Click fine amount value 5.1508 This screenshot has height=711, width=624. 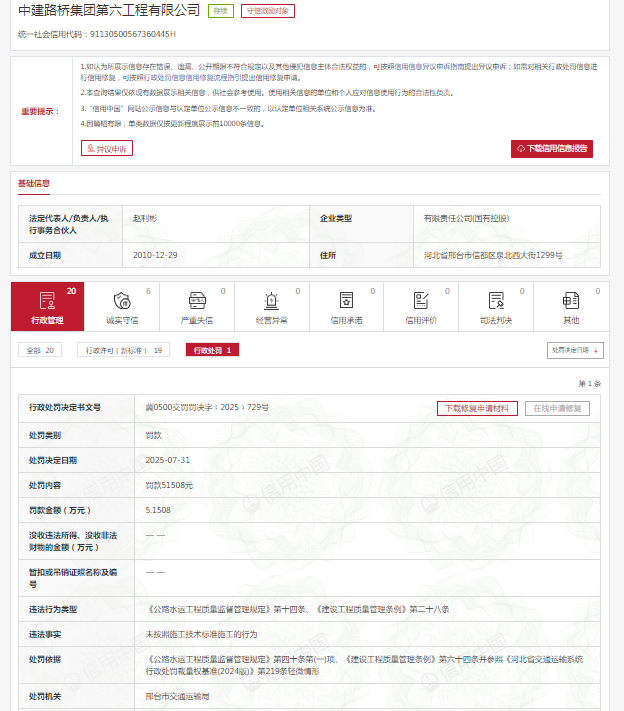[x=158, y=510]
